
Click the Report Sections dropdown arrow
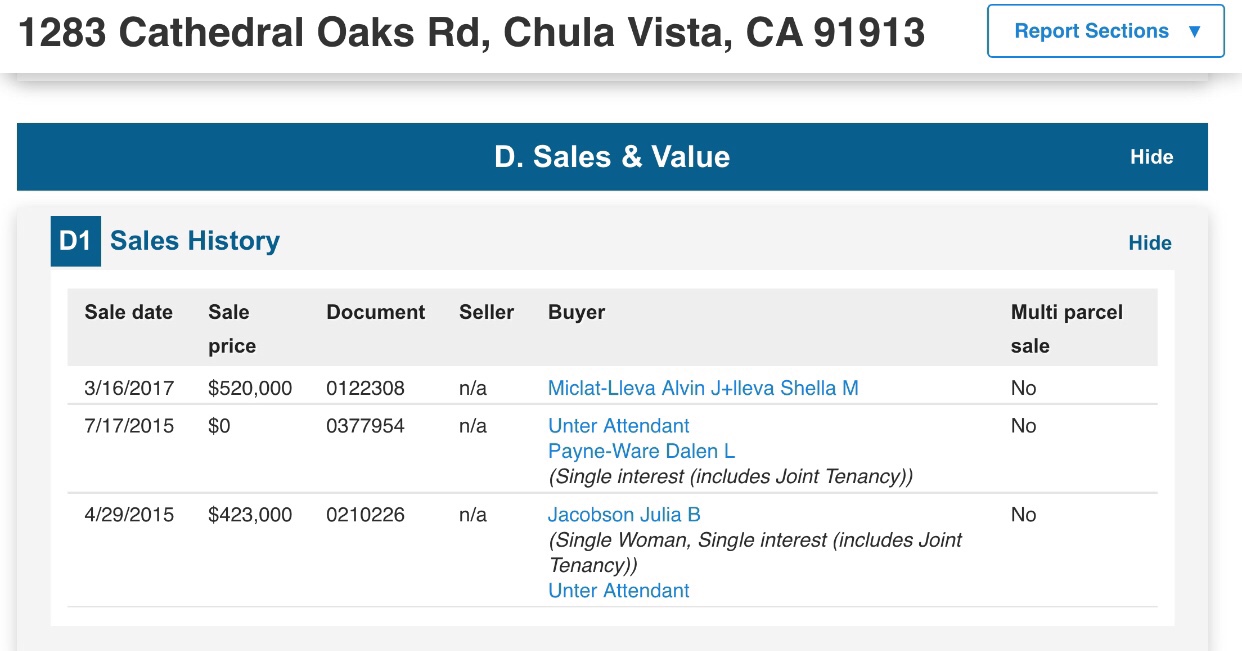click(1194, 31)
